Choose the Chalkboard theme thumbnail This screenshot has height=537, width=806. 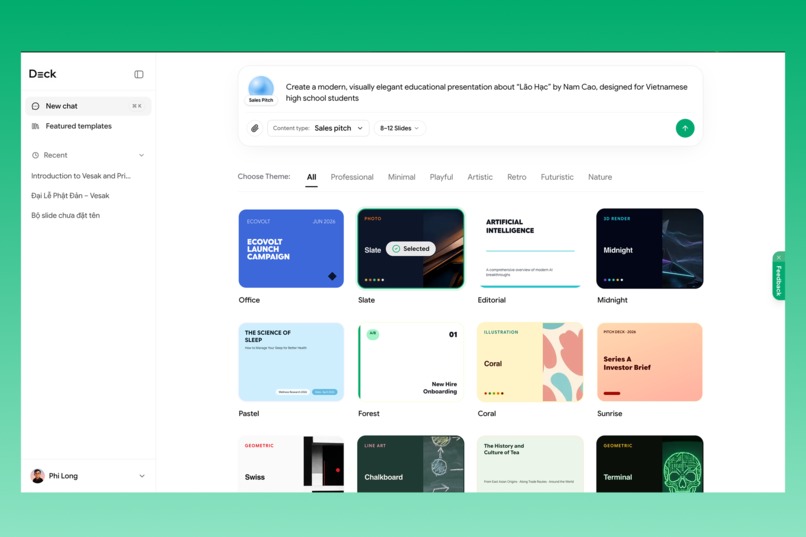coord(411,464)
